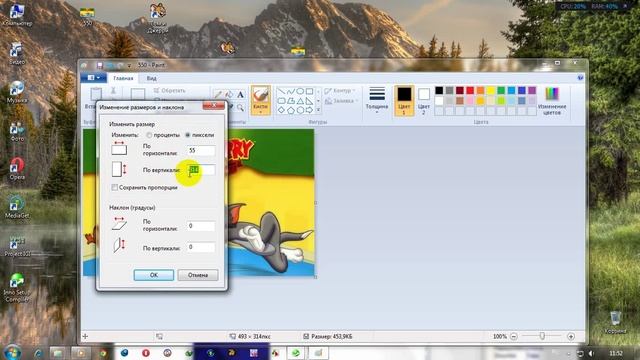Adjust the zoom slider in status bar
This screenshot has height=360, width=640.
tap(542, 336)
